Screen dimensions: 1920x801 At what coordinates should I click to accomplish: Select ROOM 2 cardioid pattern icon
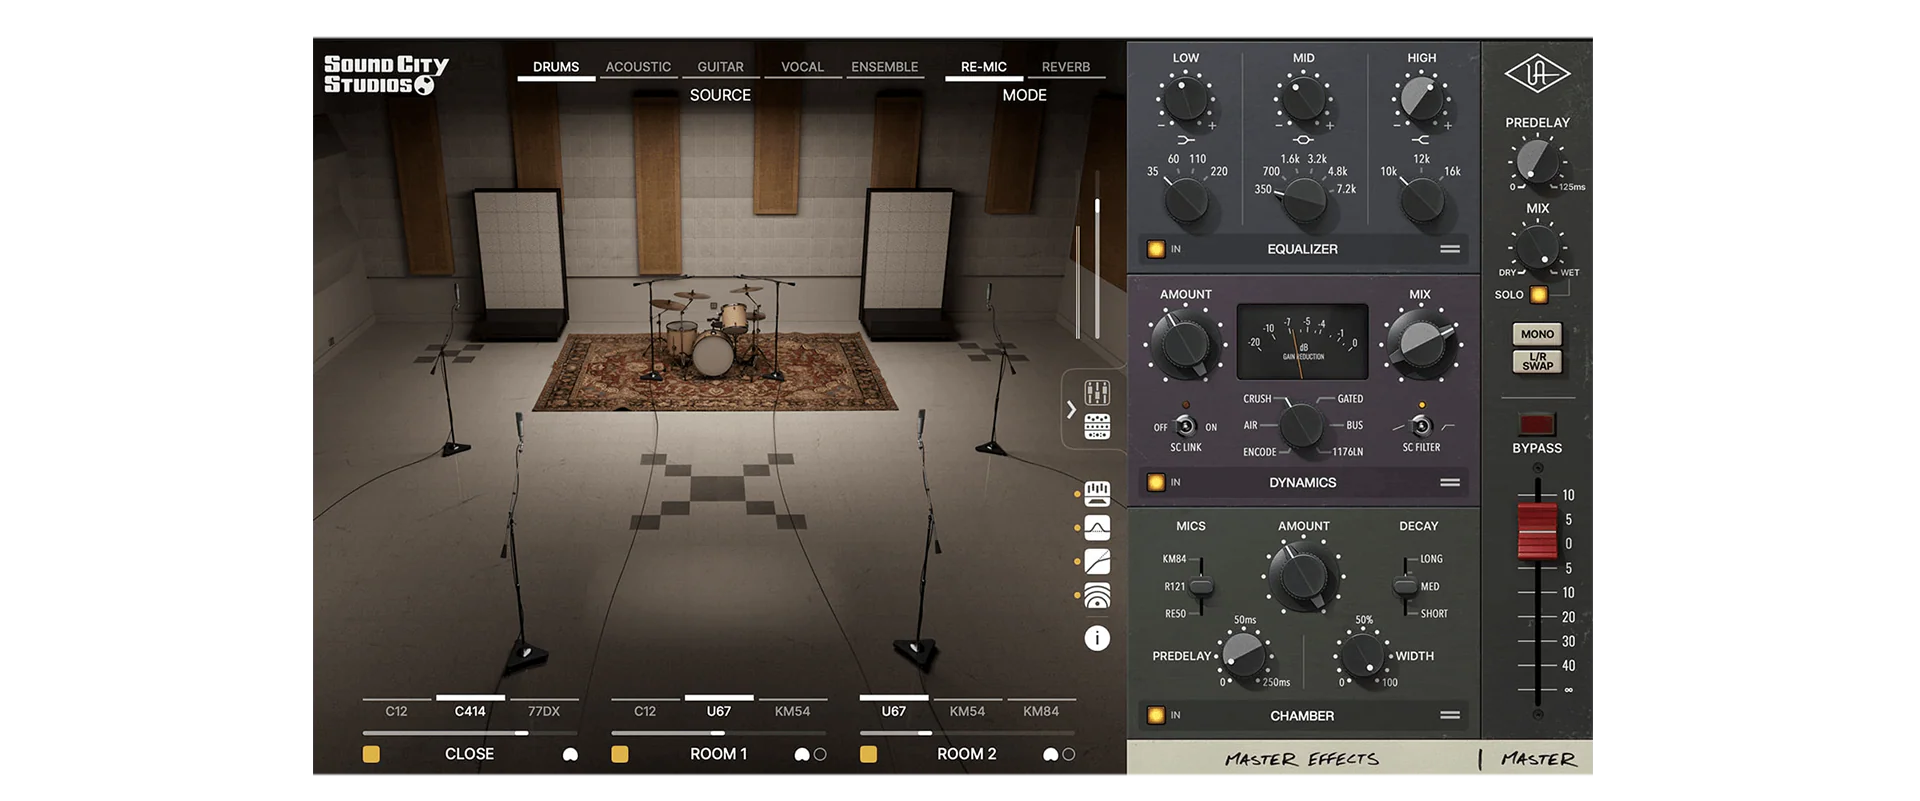click(x=1050, y=755)
